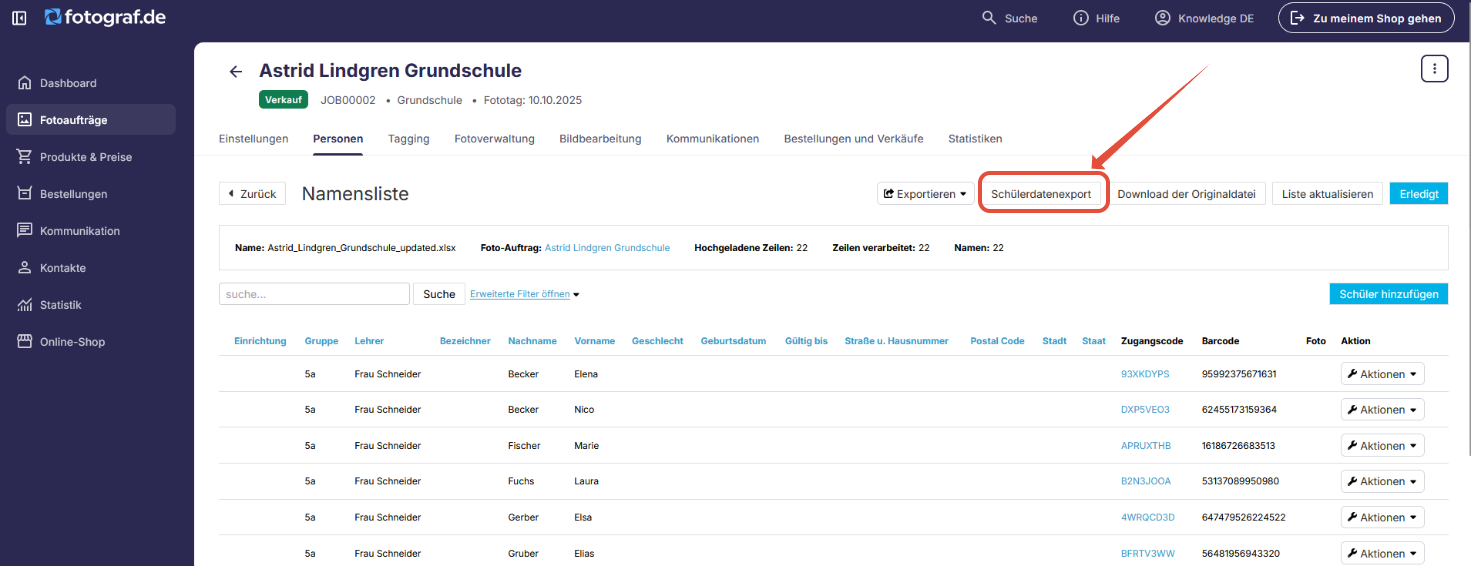Open access code 93XKDYPS

pyautogui.click(x=1145, y=374)
